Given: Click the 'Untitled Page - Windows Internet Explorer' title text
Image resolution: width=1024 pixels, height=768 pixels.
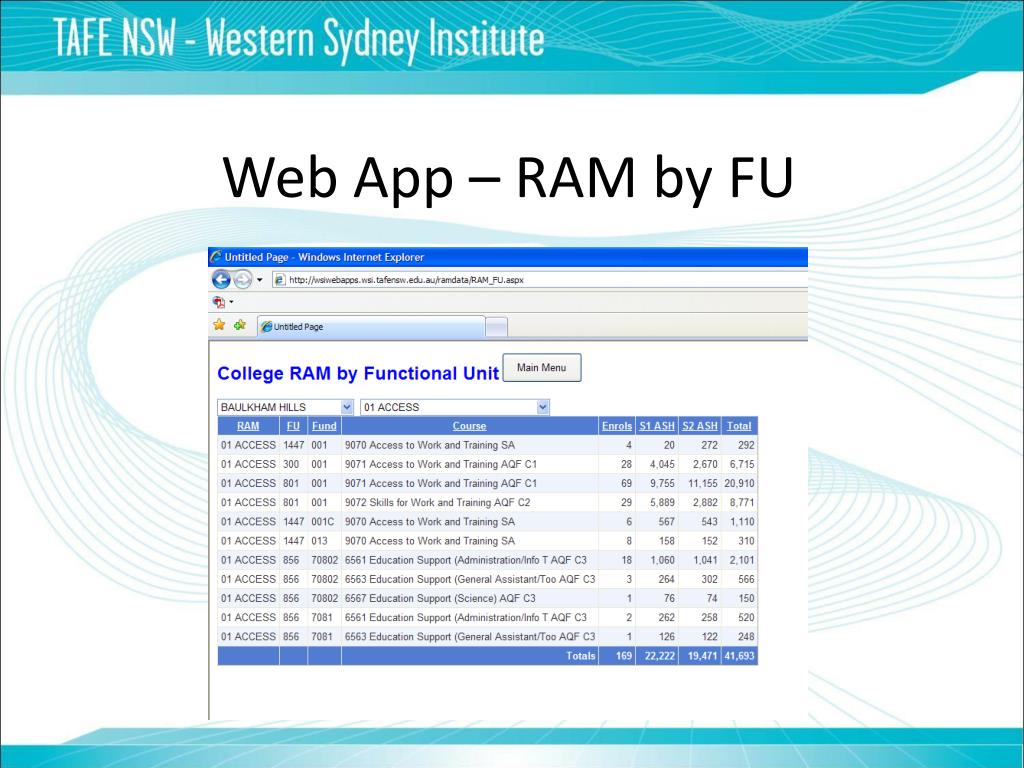Looking at the screenshot, I should (324, 257).
